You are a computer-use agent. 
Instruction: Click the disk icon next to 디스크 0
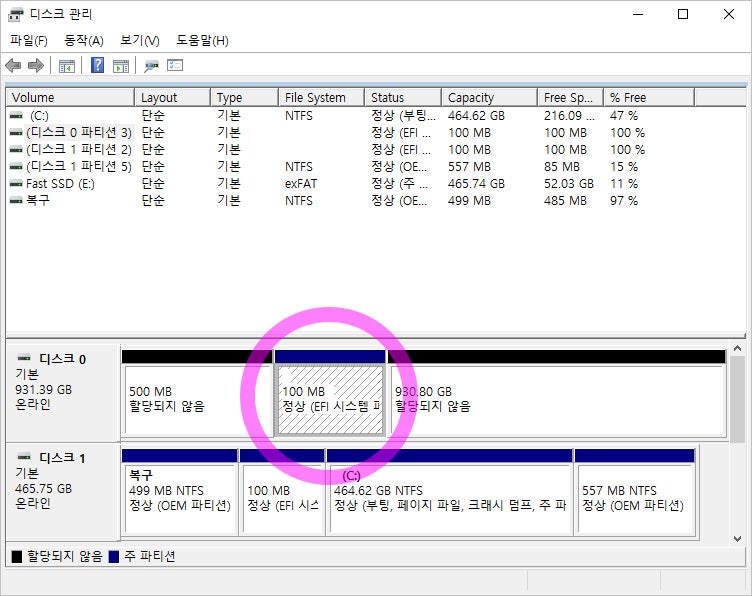[x=24, y=358]
